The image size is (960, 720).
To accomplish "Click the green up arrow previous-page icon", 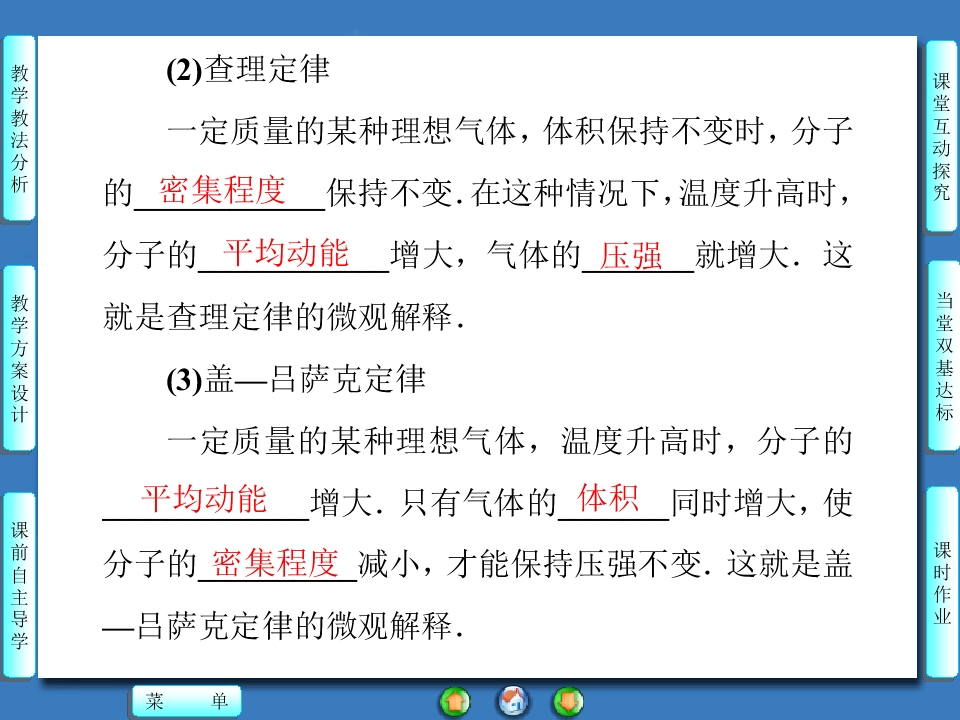I will (455, 702).
